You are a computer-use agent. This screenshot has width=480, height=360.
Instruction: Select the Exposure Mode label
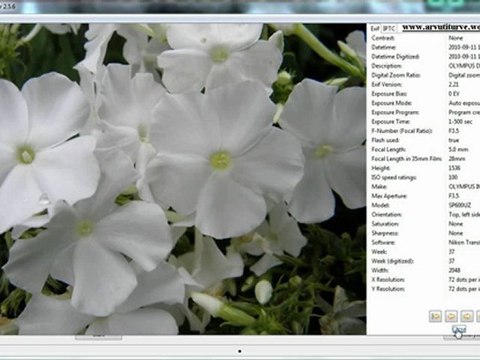tap(391, 103)
